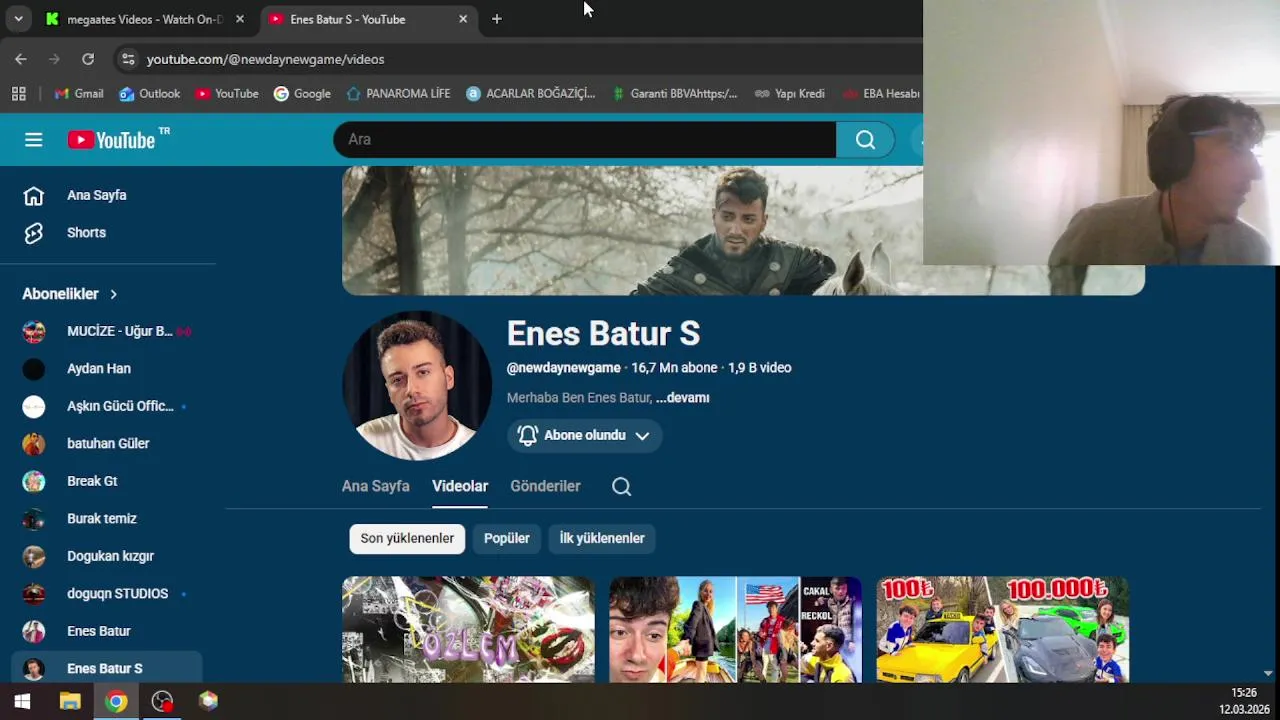1280x720 pixels.
Task: Open the Chrome apps grid icon
Action: pos(18,94)
